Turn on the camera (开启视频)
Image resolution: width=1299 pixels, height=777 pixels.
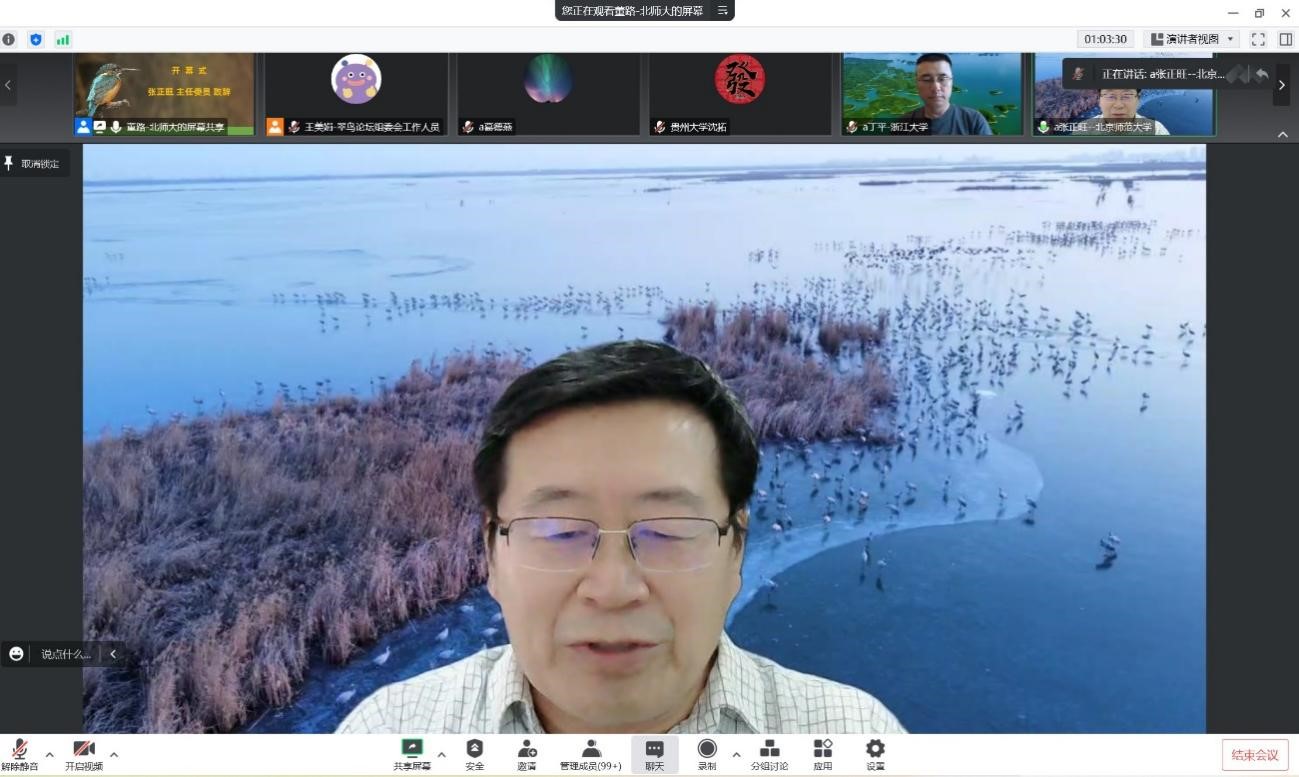click(84, 752)
